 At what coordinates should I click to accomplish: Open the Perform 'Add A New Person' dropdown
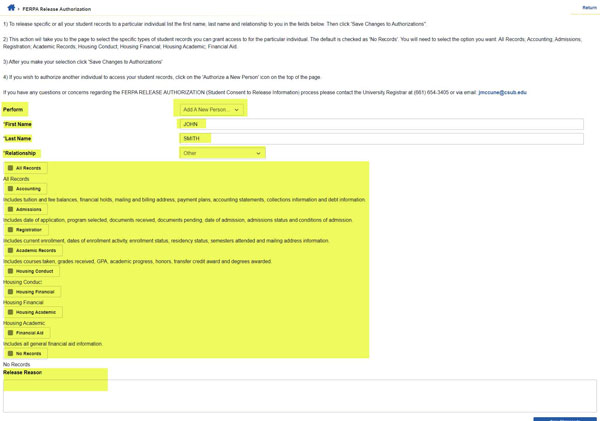click(x=210, y=110)
